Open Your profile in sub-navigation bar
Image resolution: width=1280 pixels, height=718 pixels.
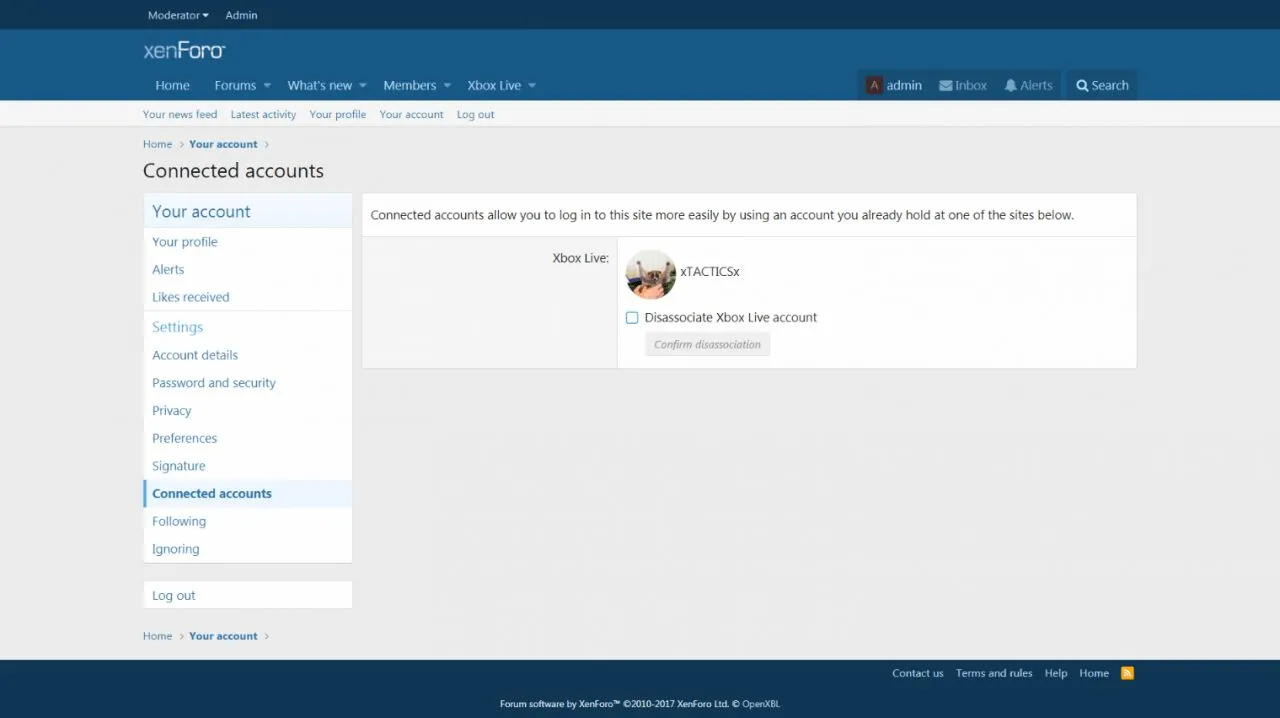point(338,115)
